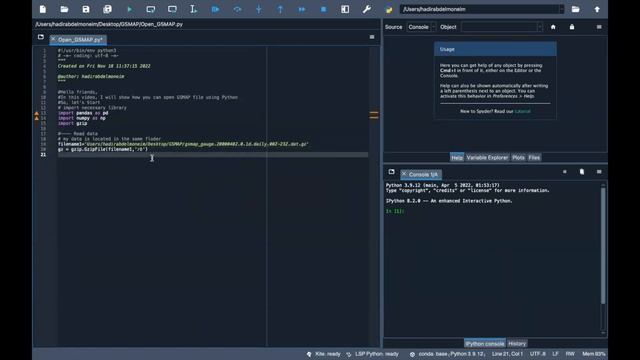Click the conda base Python 3.9.12 status
The height and width of the screenshot is (360, 640).
447,354
